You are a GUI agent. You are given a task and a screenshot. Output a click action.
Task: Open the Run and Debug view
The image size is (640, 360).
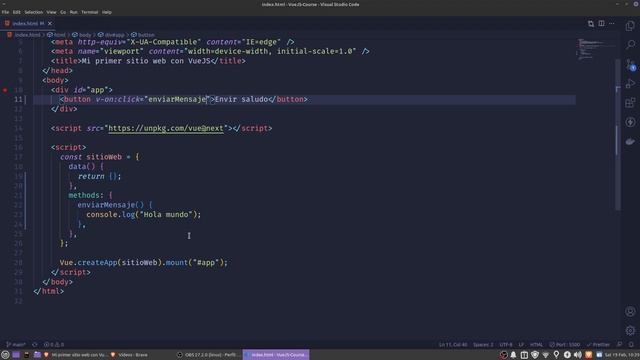tap(630, 84)
